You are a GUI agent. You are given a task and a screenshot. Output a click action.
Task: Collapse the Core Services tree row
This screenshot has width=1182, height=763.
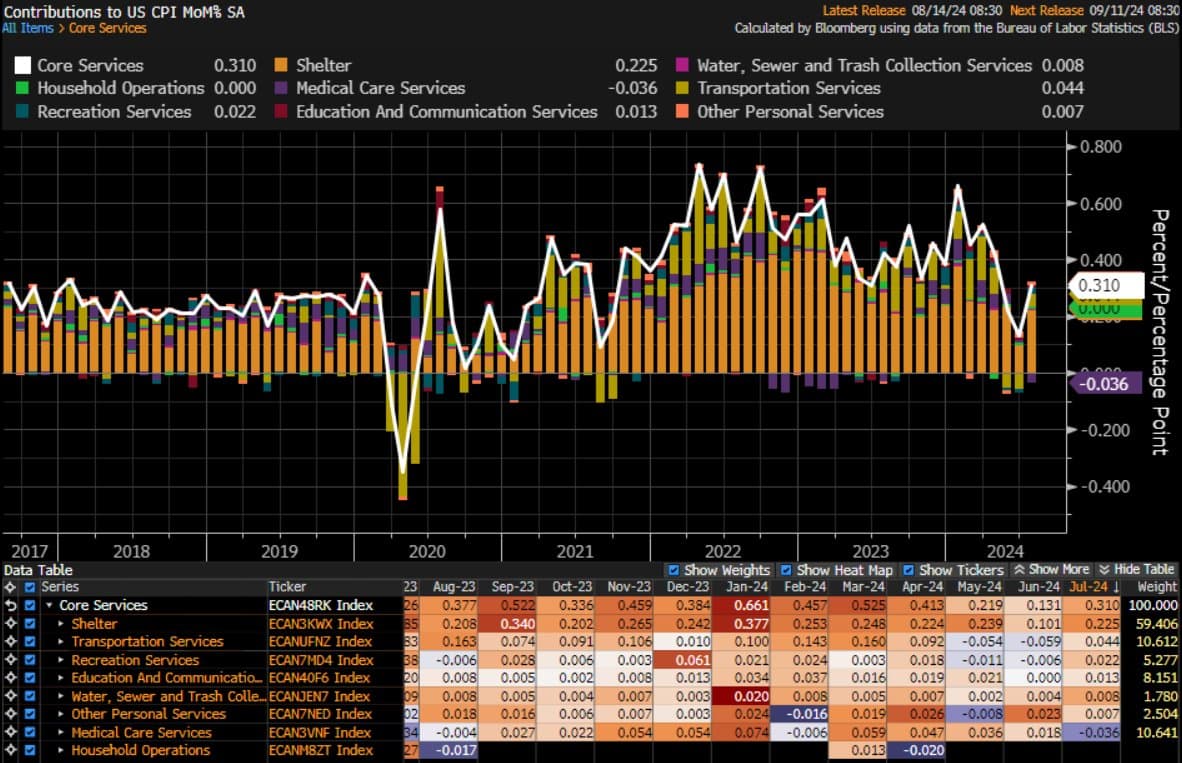point(49,606)
